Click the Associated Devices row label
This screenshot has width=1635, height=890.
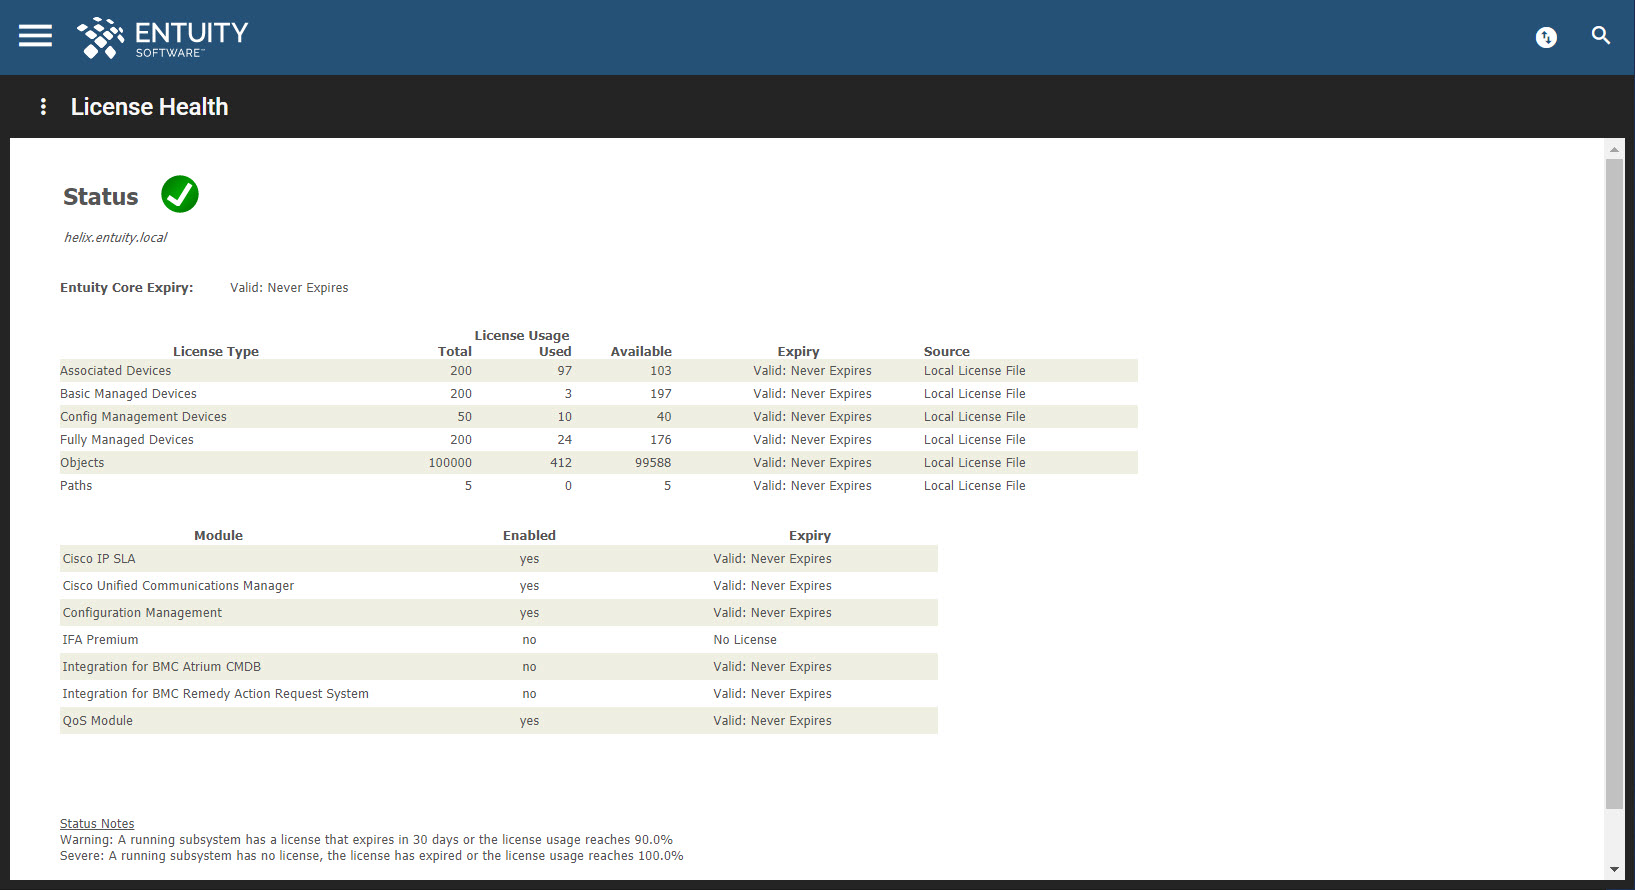pos(115,371)
